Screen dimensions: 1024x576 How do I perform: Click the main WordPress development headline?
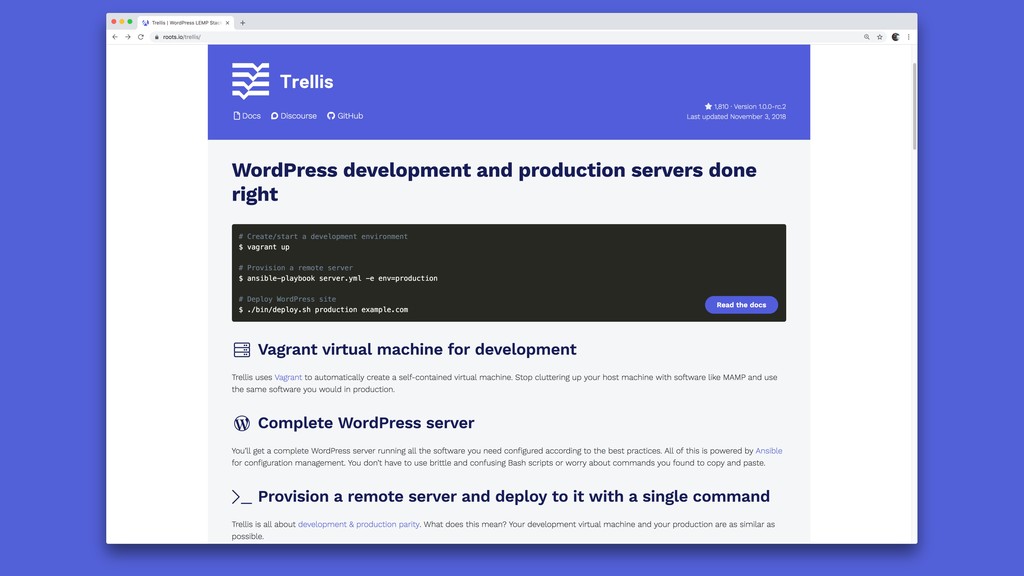(494, 182)
